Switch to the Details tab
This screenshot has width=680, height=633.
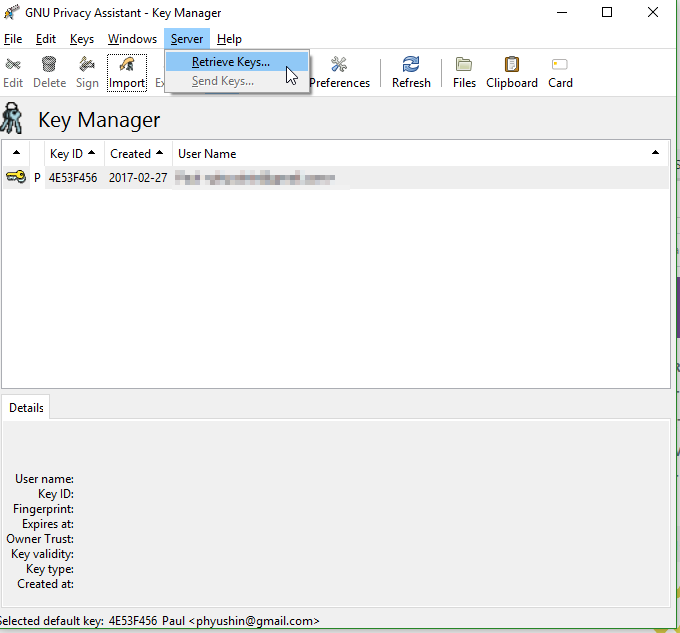point(26,408)
